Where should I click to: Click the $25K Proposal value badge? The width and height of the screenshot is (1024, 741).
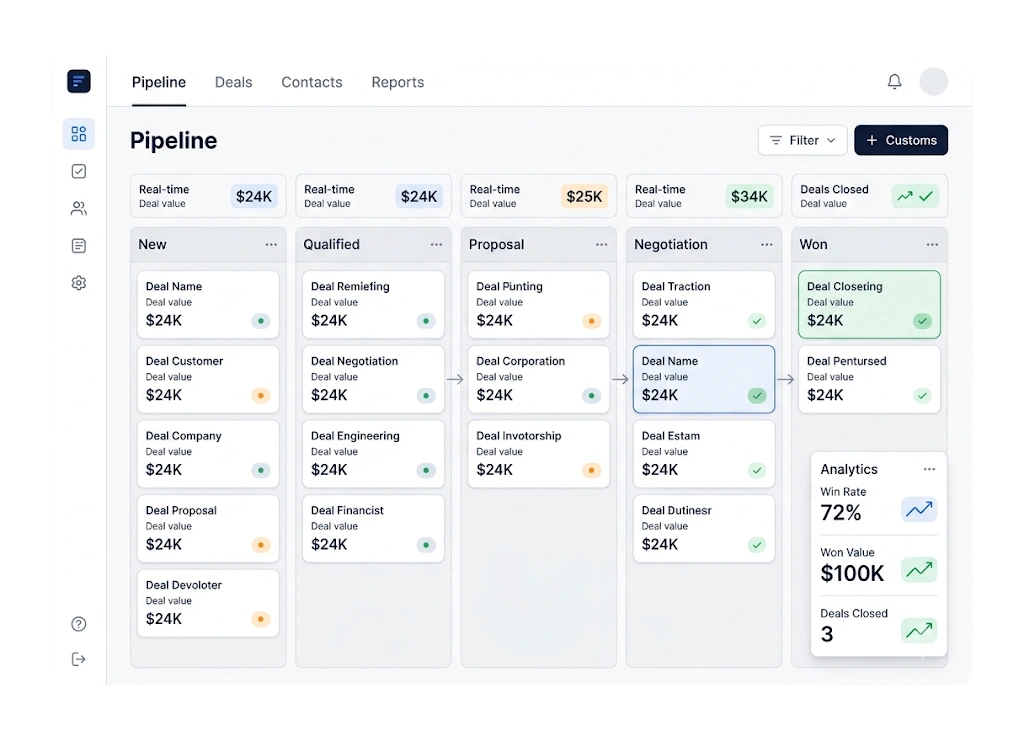(x=584, y=197)
